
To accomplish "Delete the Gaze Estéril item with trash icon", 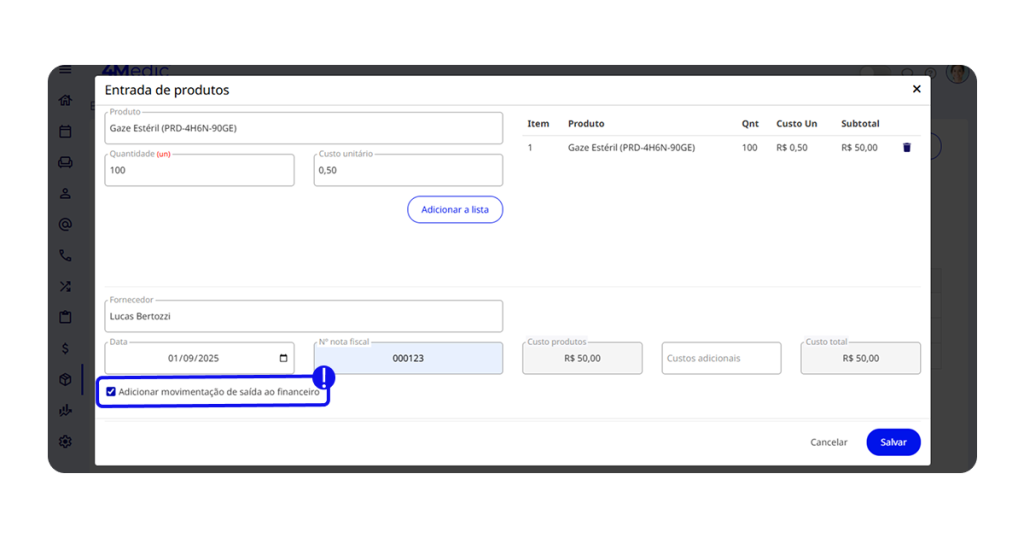I will [x=907, y=148].
